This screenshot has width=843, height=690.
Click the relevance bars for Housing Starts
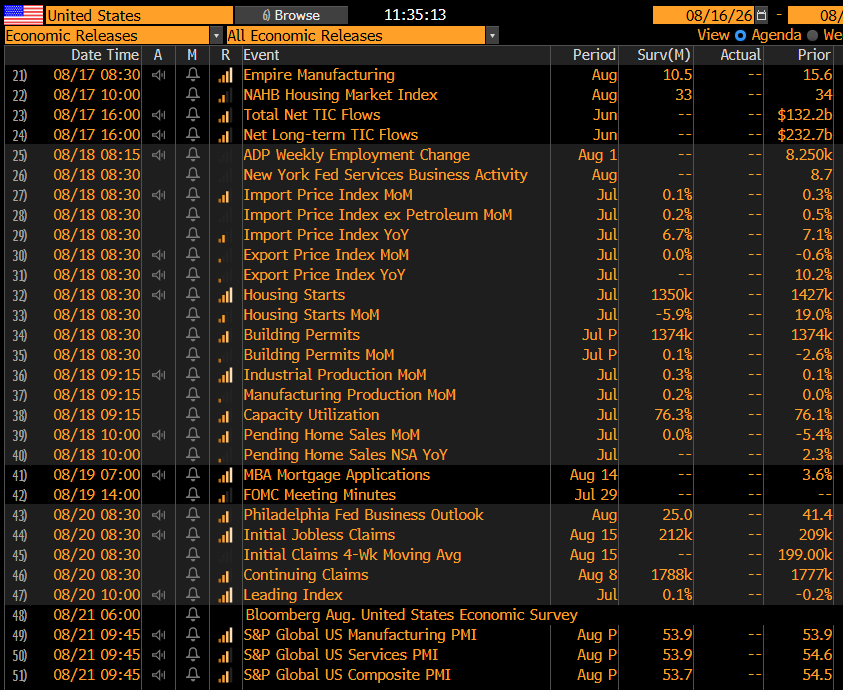point(225,295)
